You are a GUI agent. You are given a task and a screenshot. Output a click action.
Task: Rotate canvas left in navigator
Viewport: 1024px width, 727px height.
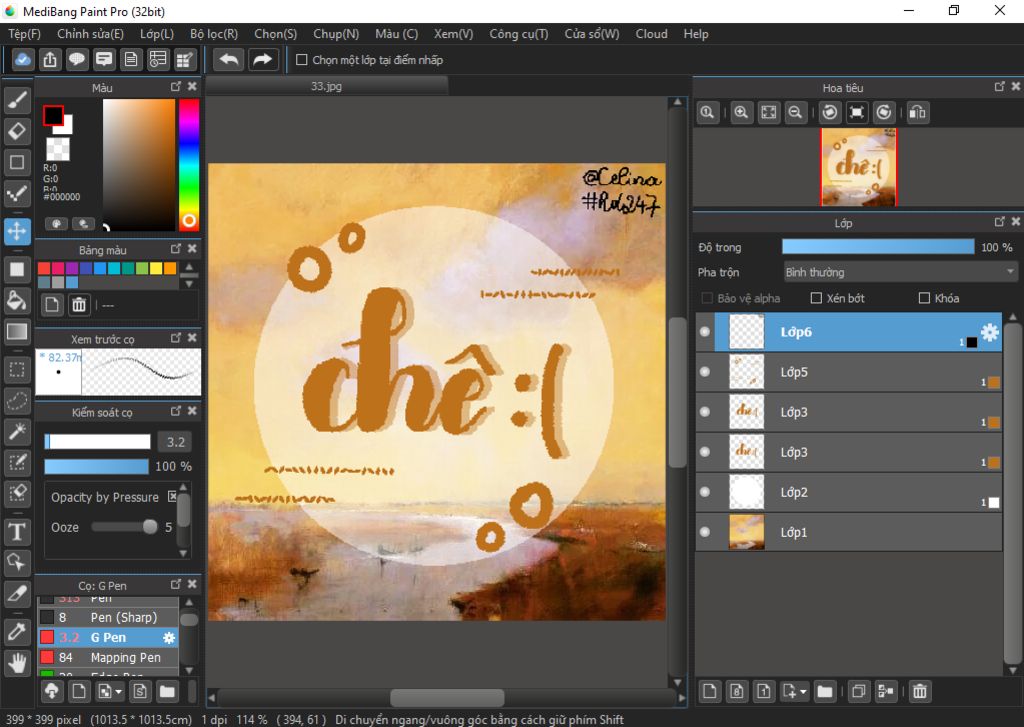[830, 112]
